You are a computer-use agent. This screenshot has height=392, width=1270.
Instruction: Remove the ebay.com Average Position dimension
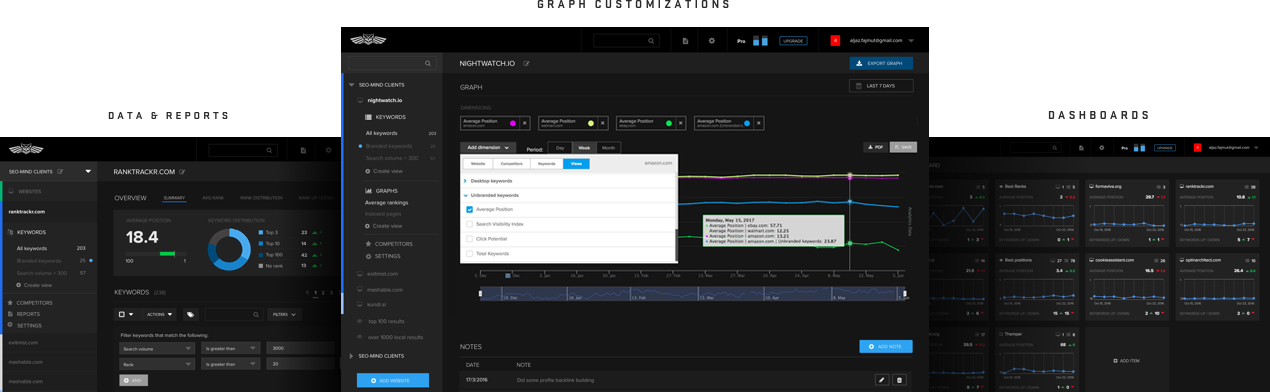[x=680, y=123]
